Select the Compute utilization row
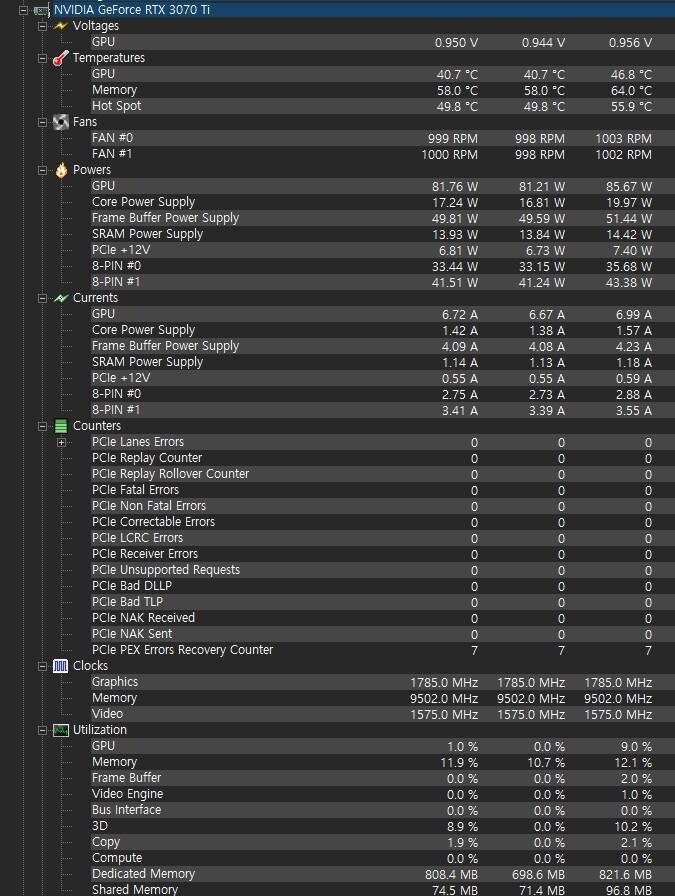 [382, 858]
